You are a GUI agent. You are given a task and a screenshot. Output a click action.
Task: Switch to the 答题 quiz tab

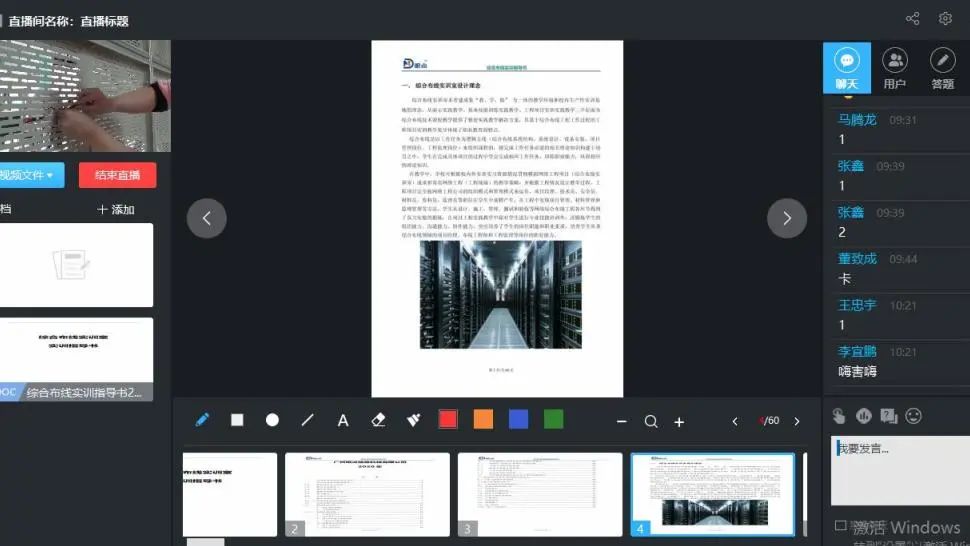coord(942,68)
